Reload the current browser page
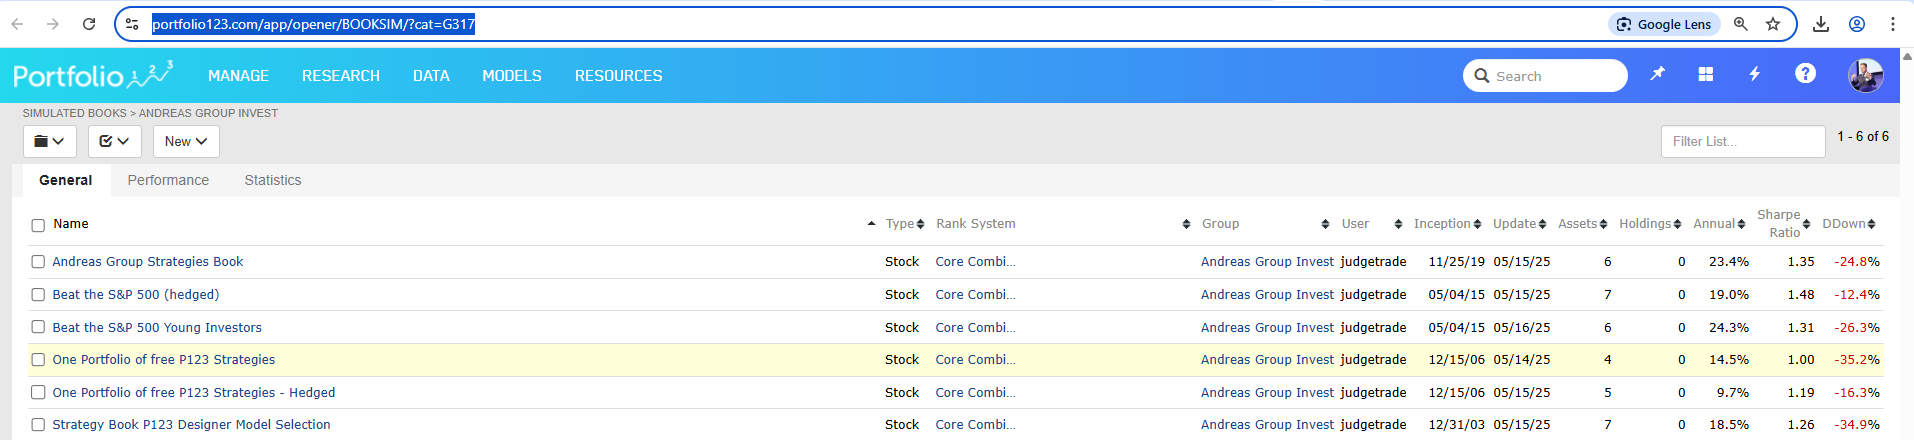 point(89,24)
